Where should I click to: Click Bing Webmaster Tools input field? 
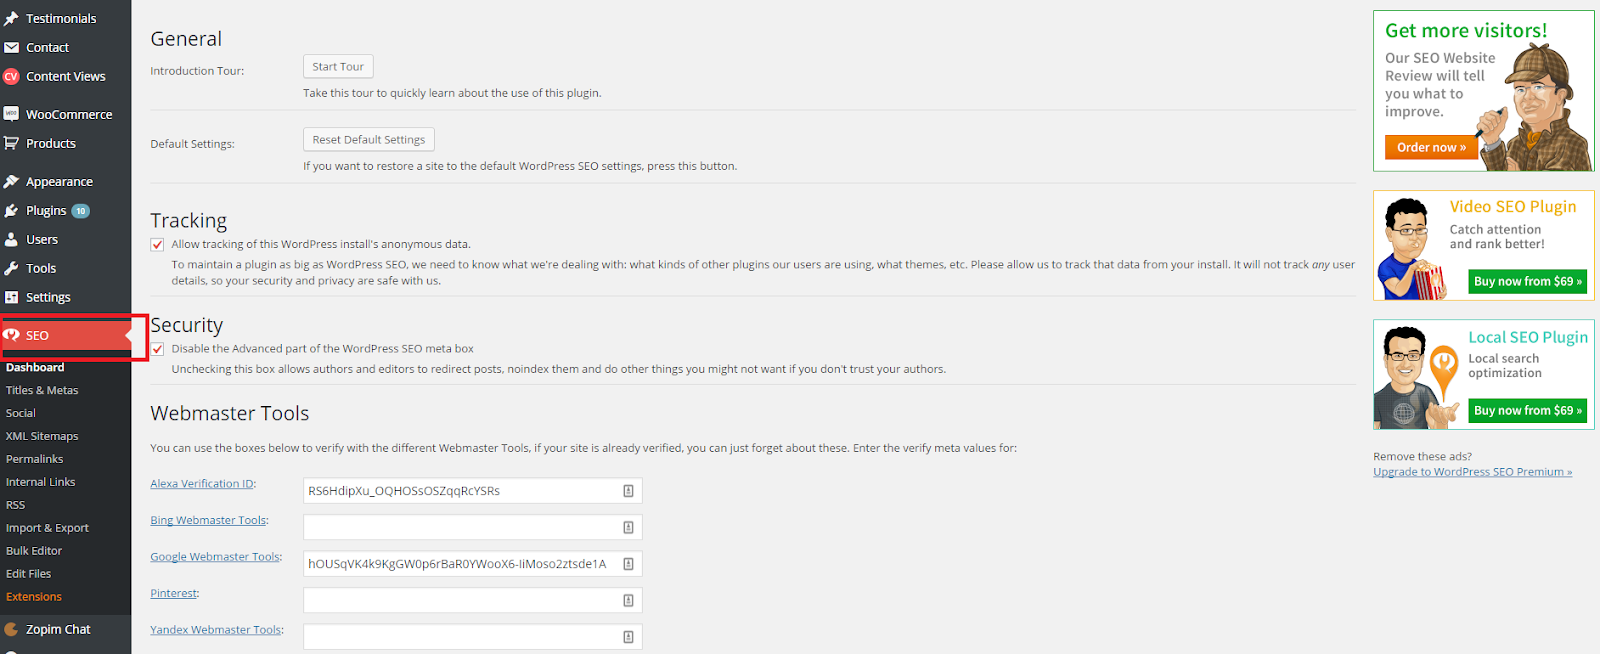[x=473, y=527]
